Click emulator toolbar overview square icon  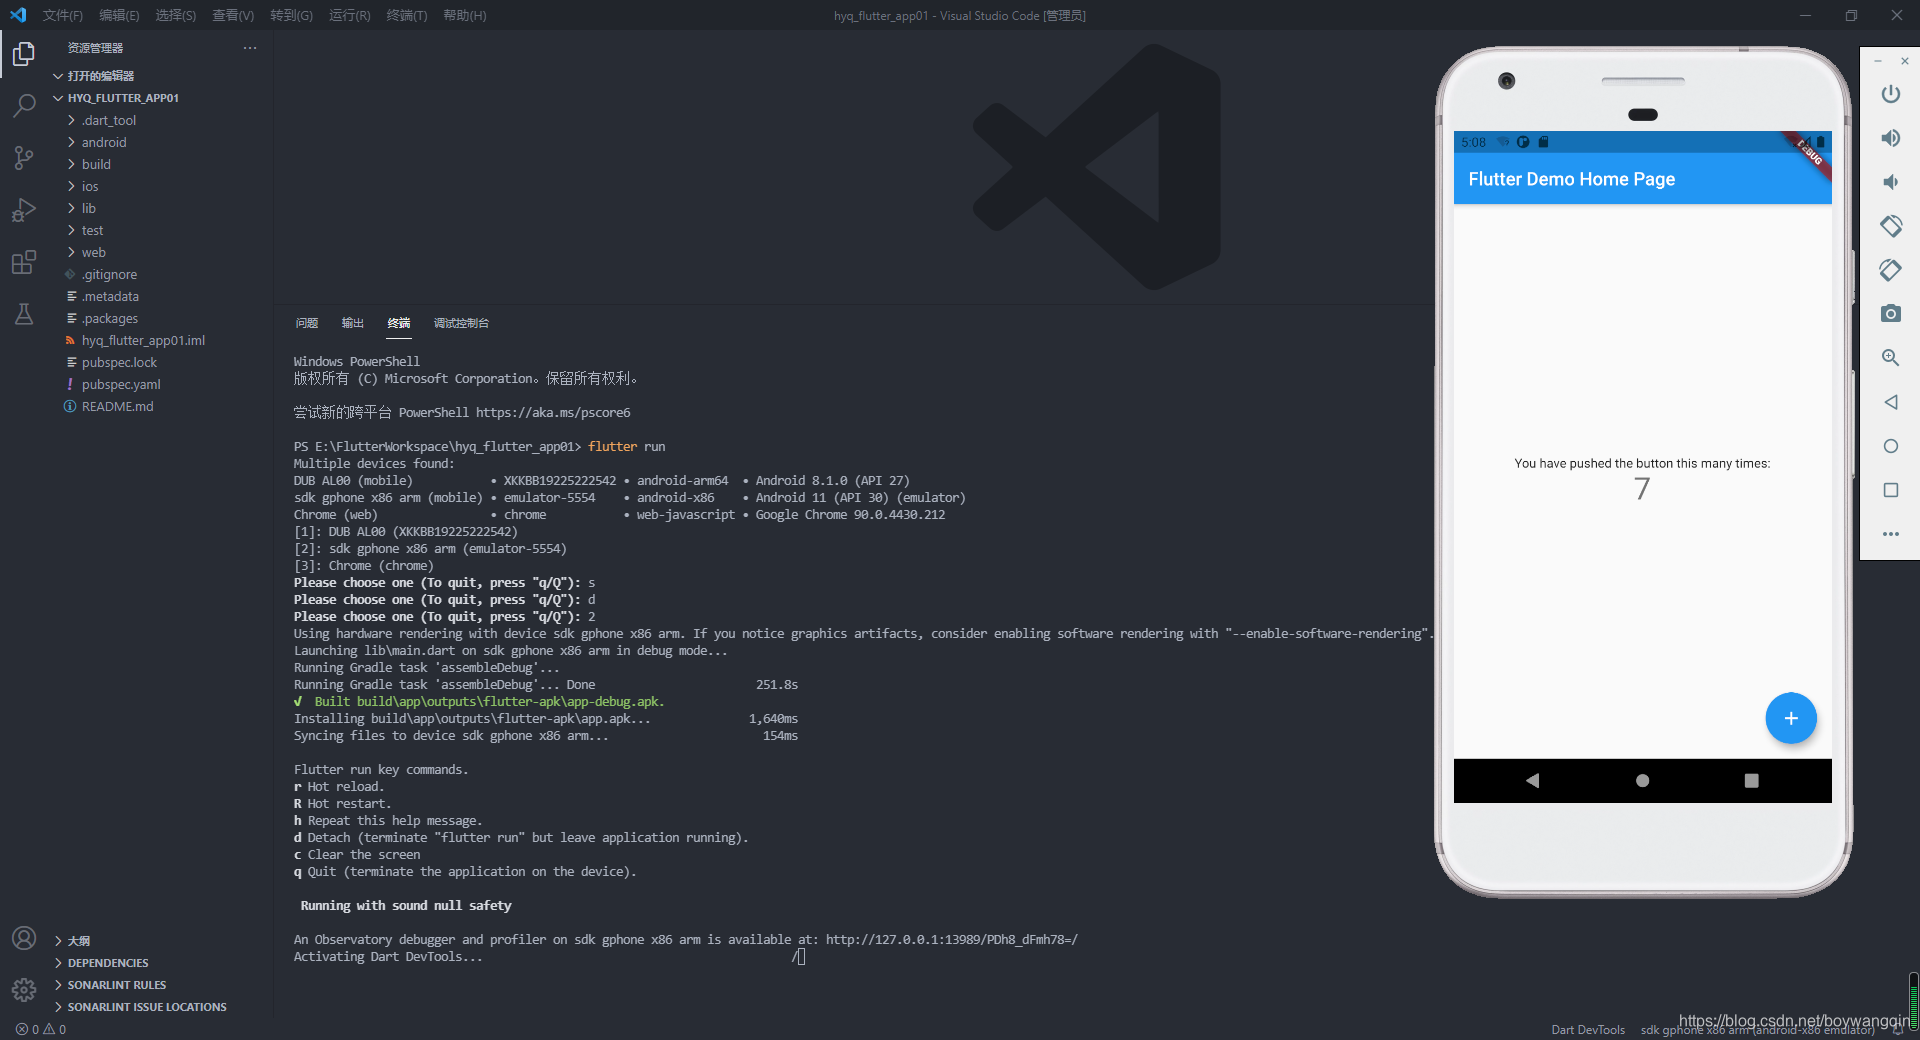(1890, 490)
